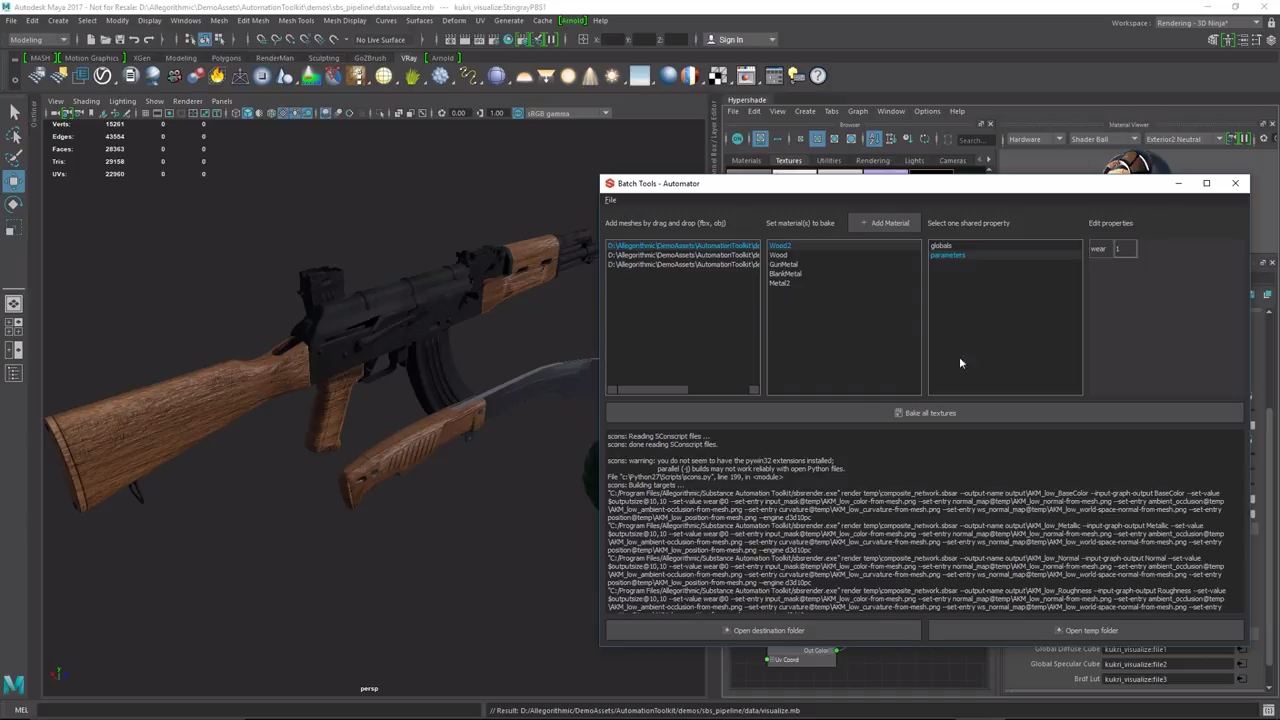Click the V-Ray logo shelf icon
The height and width of the screenshot is (720, 1280).
click(x=103, y=76)
